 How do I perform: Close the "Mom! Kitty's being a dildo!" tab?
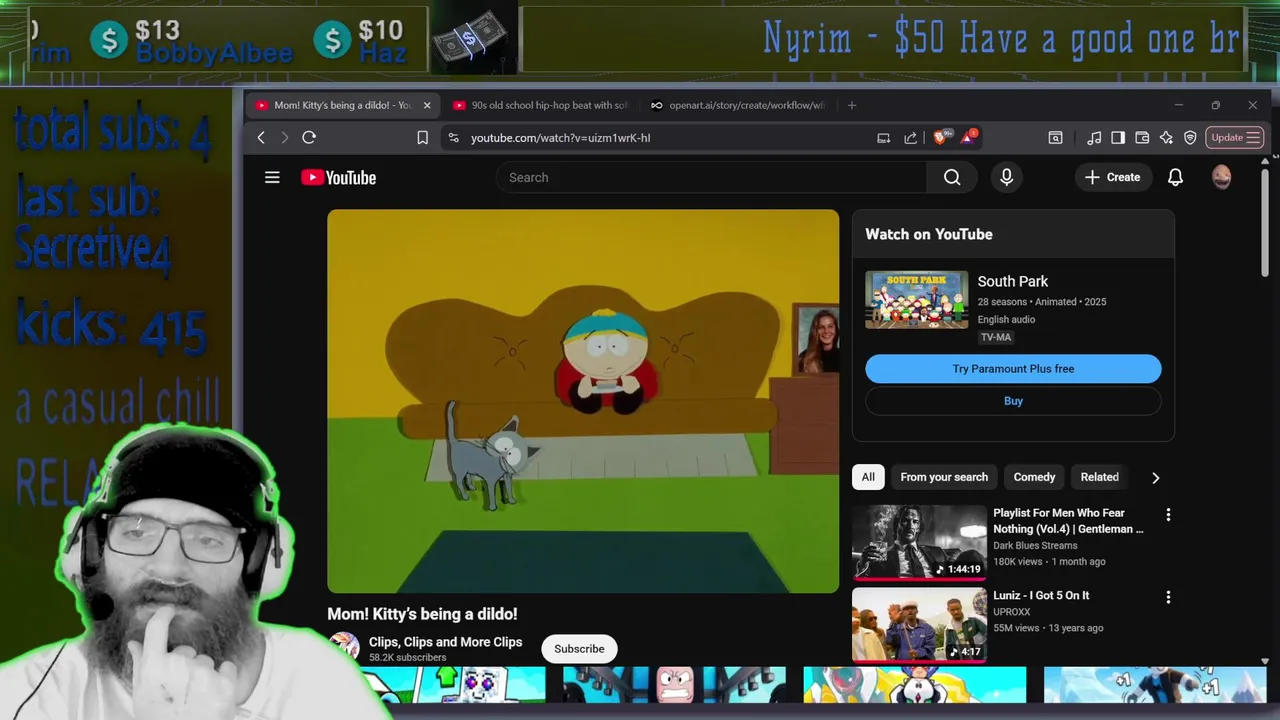click(427, 105)
